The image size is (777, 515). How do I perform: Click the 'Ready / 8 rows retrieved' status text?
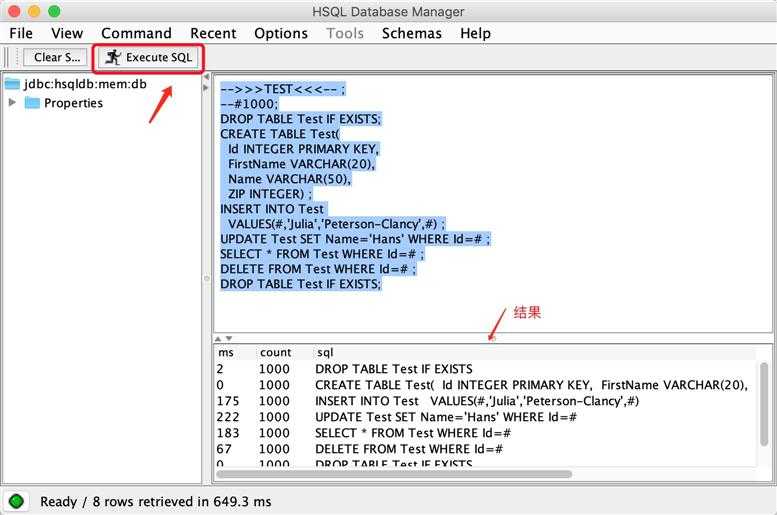pyautogui.click(x=156, y=502)
